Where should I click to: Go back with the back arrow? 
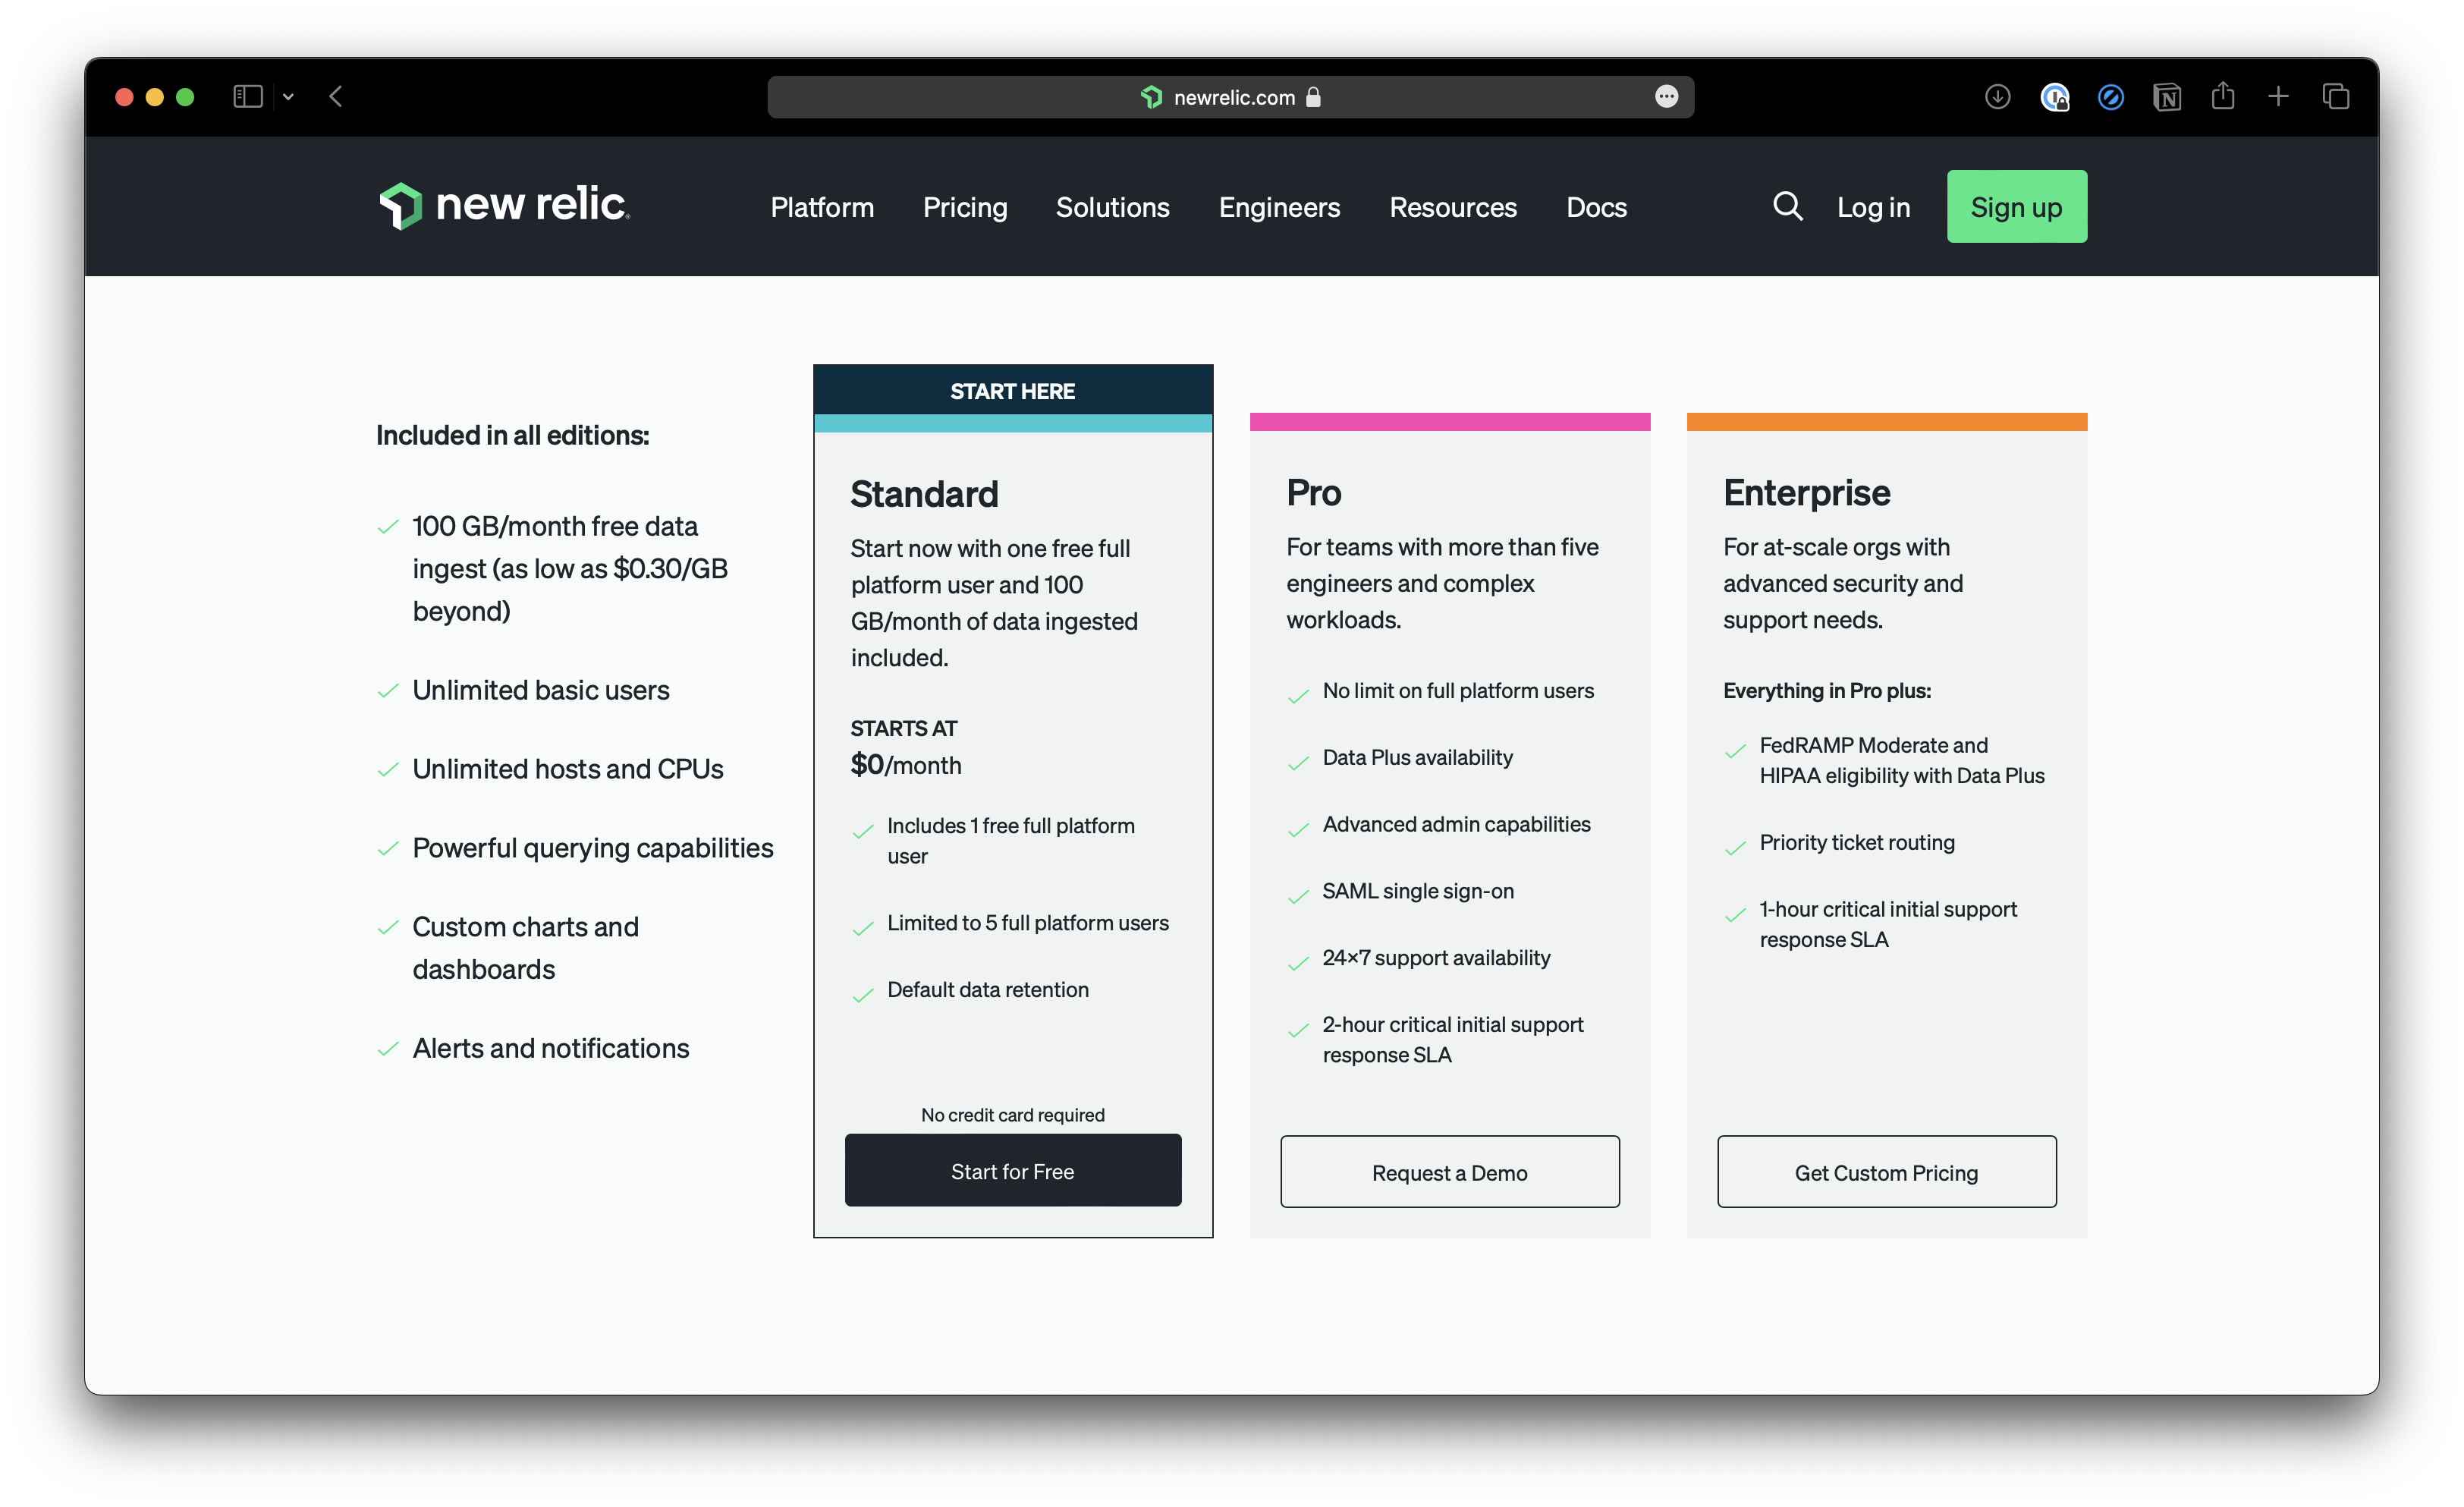[x=336, y=97]
